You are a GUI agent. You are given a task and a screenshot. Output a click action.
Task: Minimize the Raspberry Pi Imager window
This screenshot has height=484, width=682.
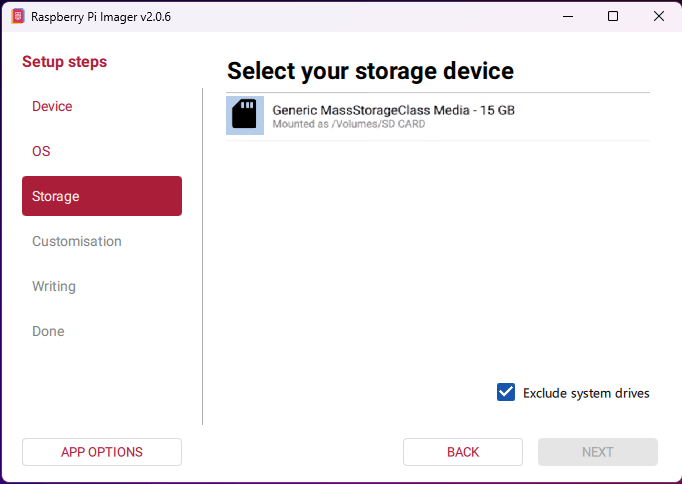click(568, 16)
